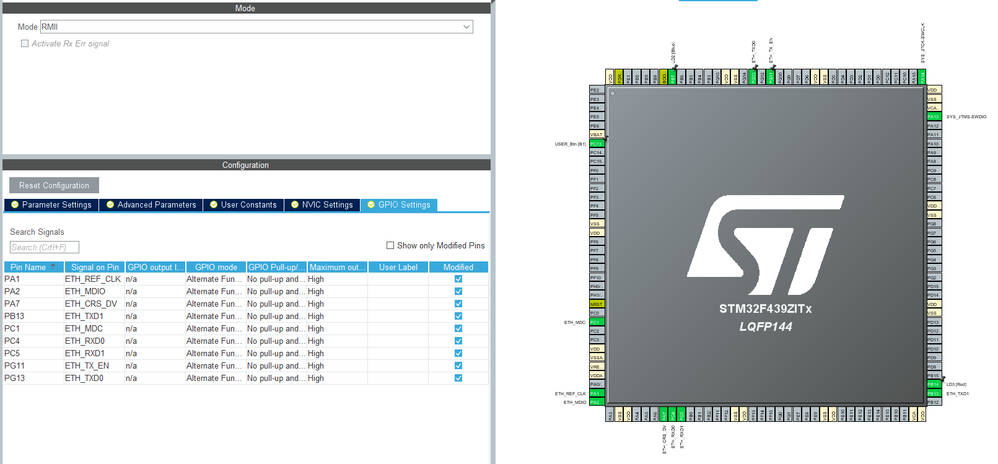The width and height of the screenshot is (998, 464).
Task: Select the ETH_RXD1 table cell
Action: (x=93, y=353)
